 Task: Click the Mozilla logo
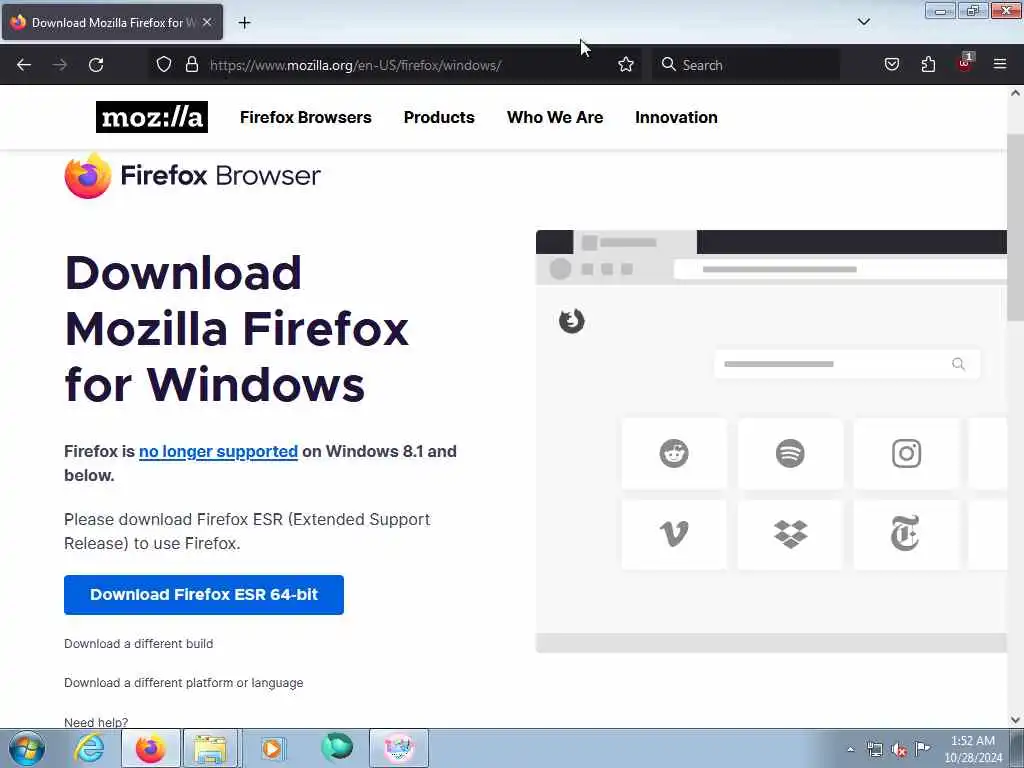[x=152, y=117]
